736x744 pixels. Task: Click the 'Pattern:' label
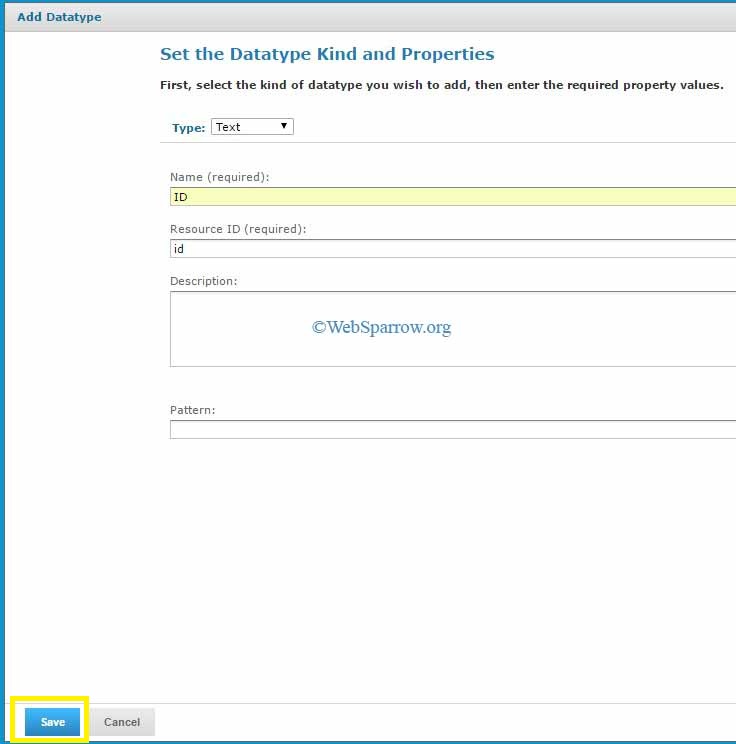(x=193, y=410)
